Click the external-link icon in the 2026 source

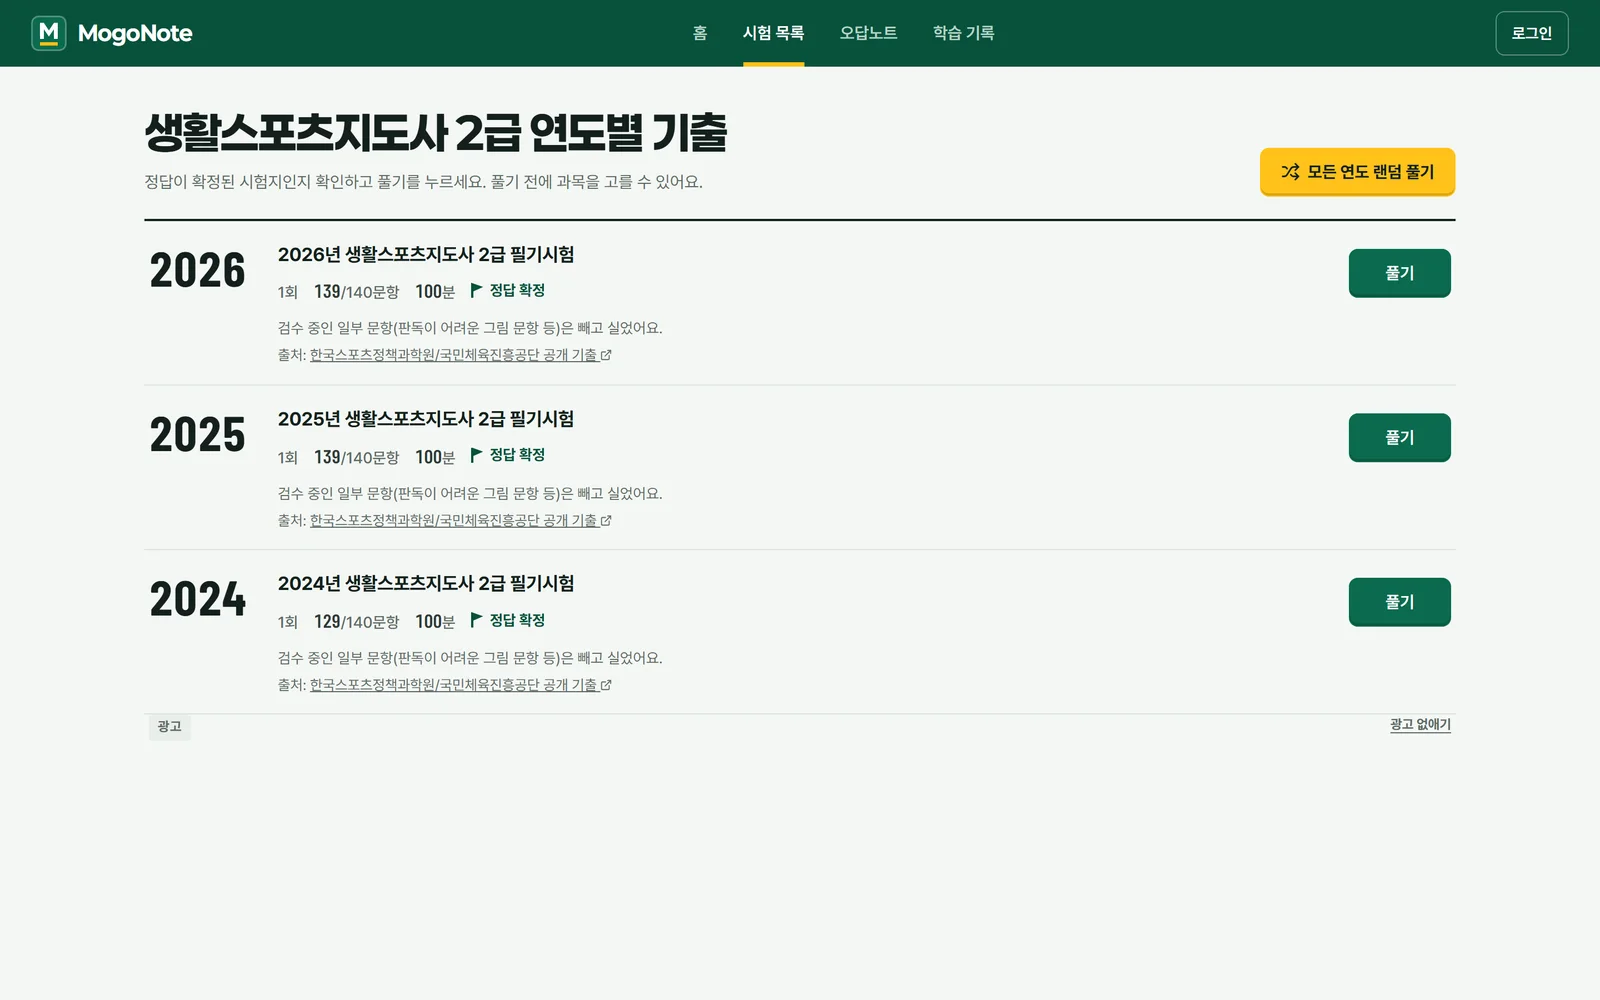[x=606, y=355]
